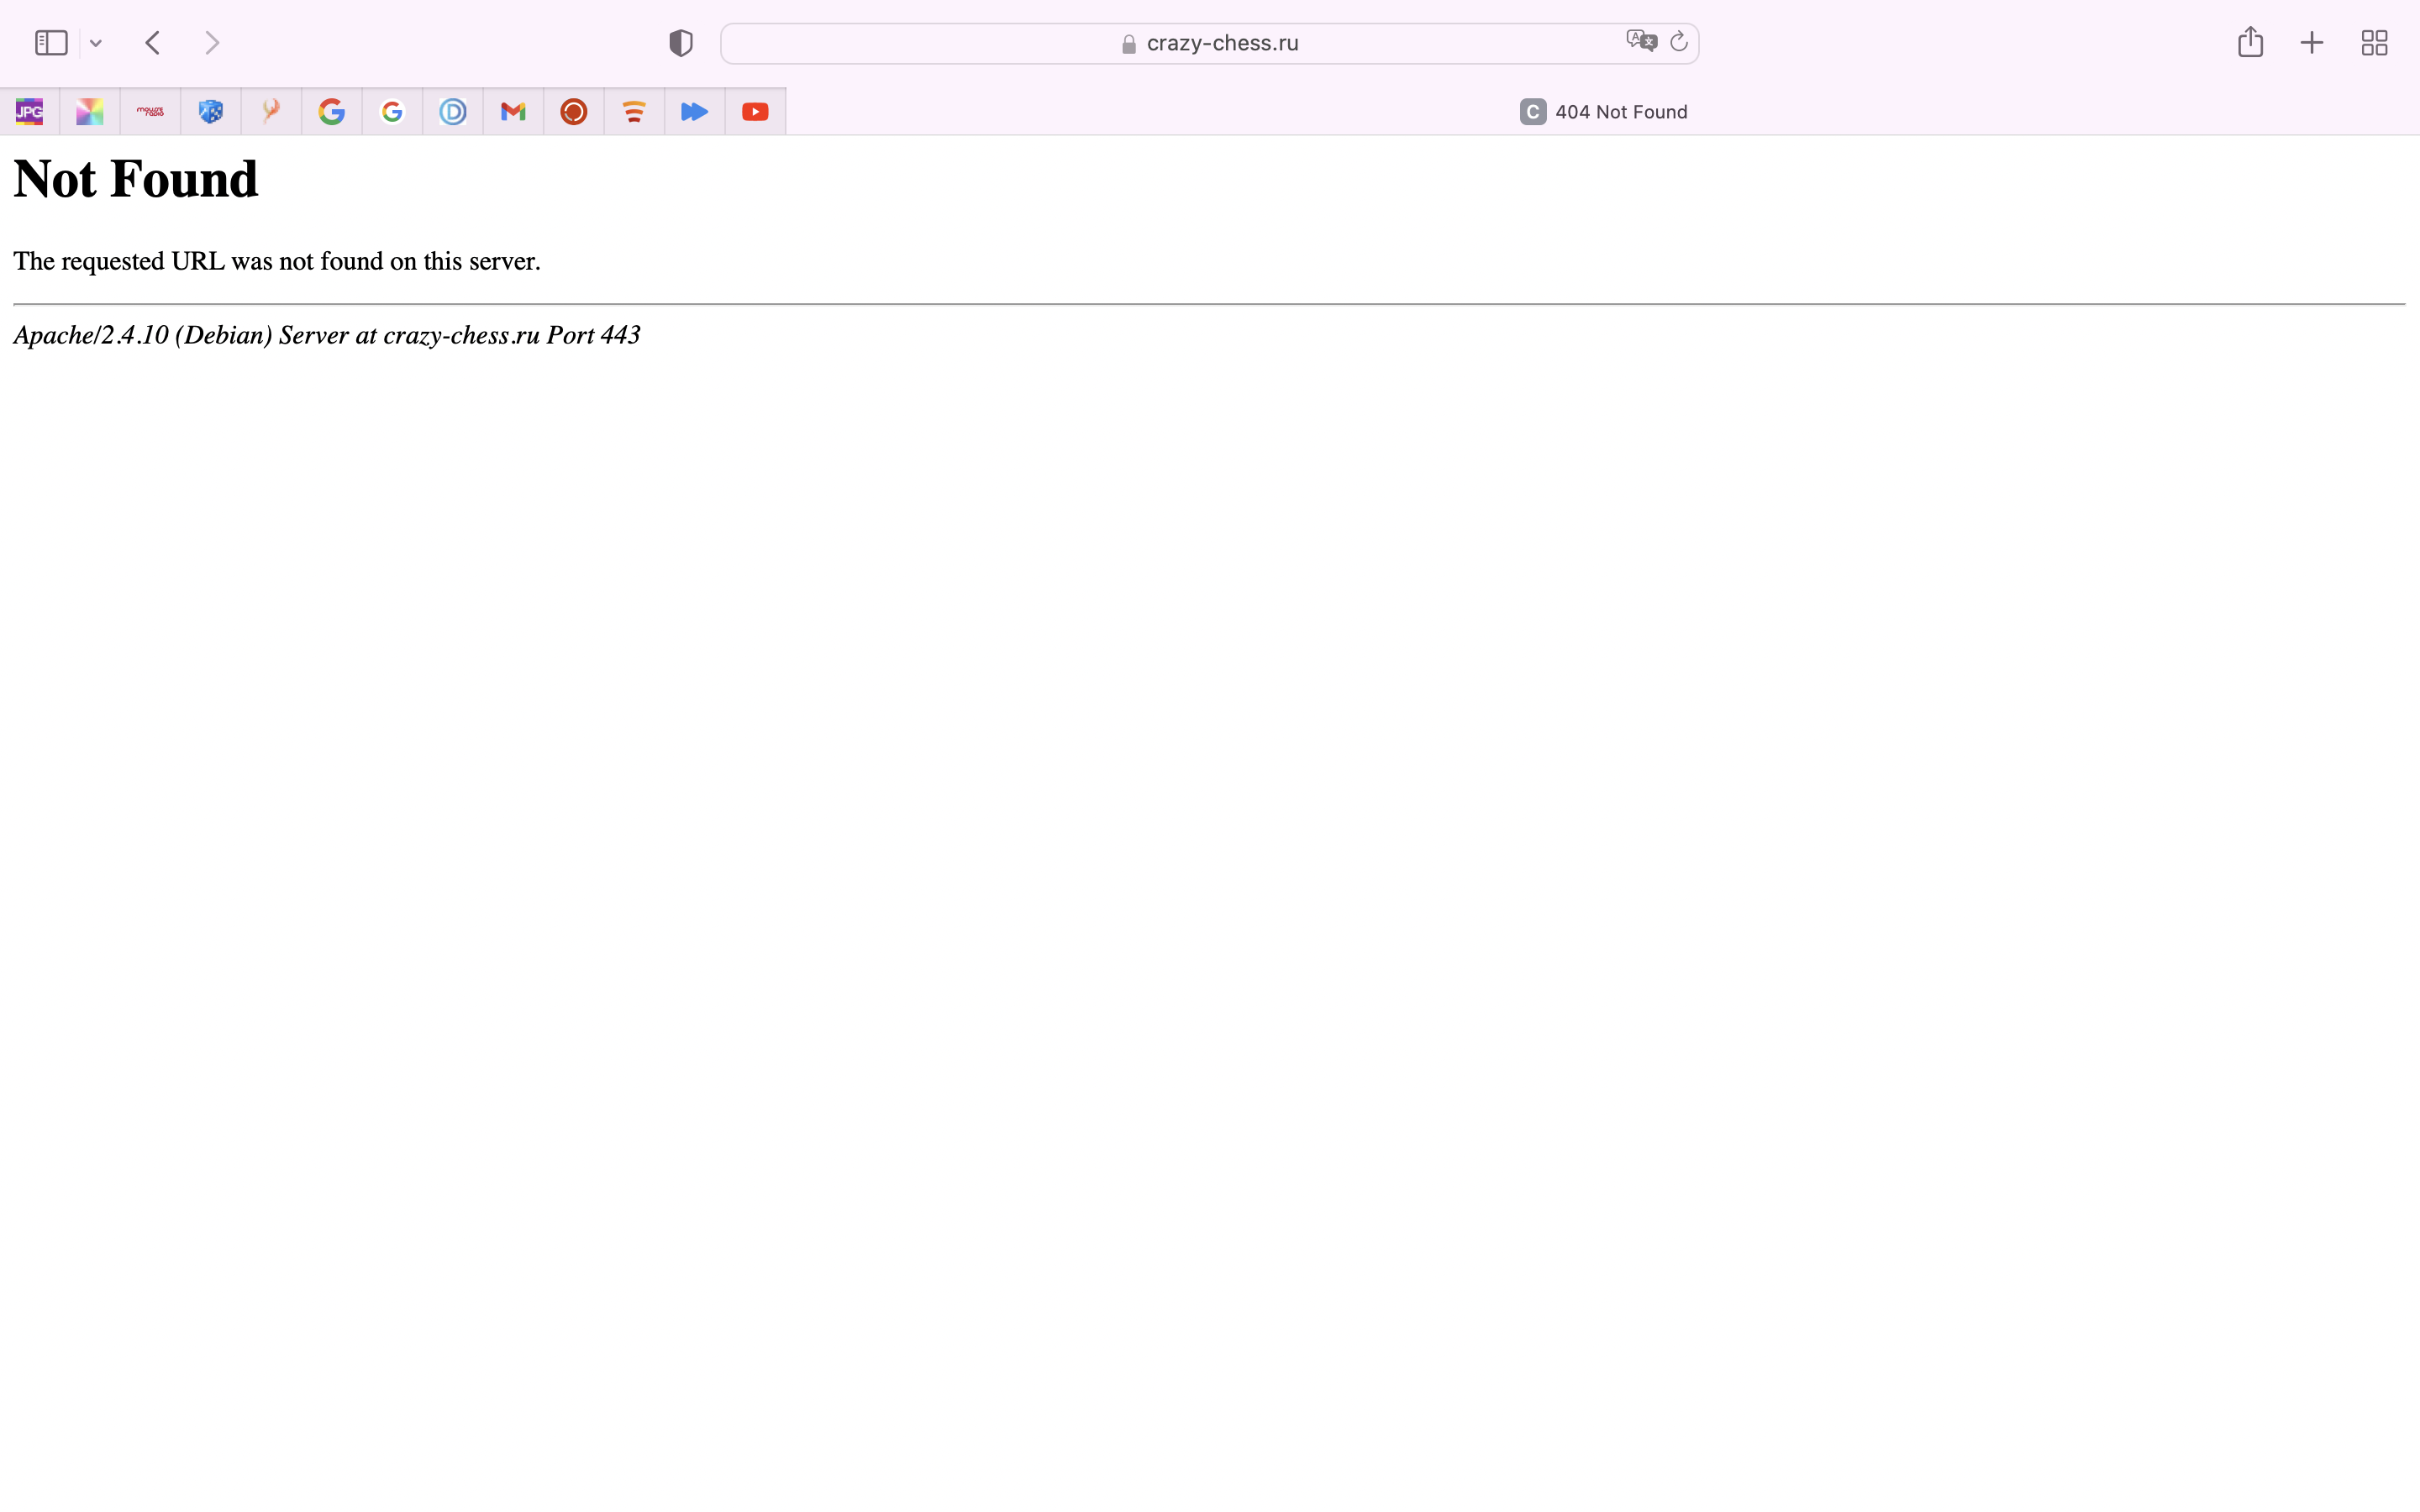Show the tab overview grid
Image resolution: width=2420 pixels, height=1512 pixels.
[2374, 43]
